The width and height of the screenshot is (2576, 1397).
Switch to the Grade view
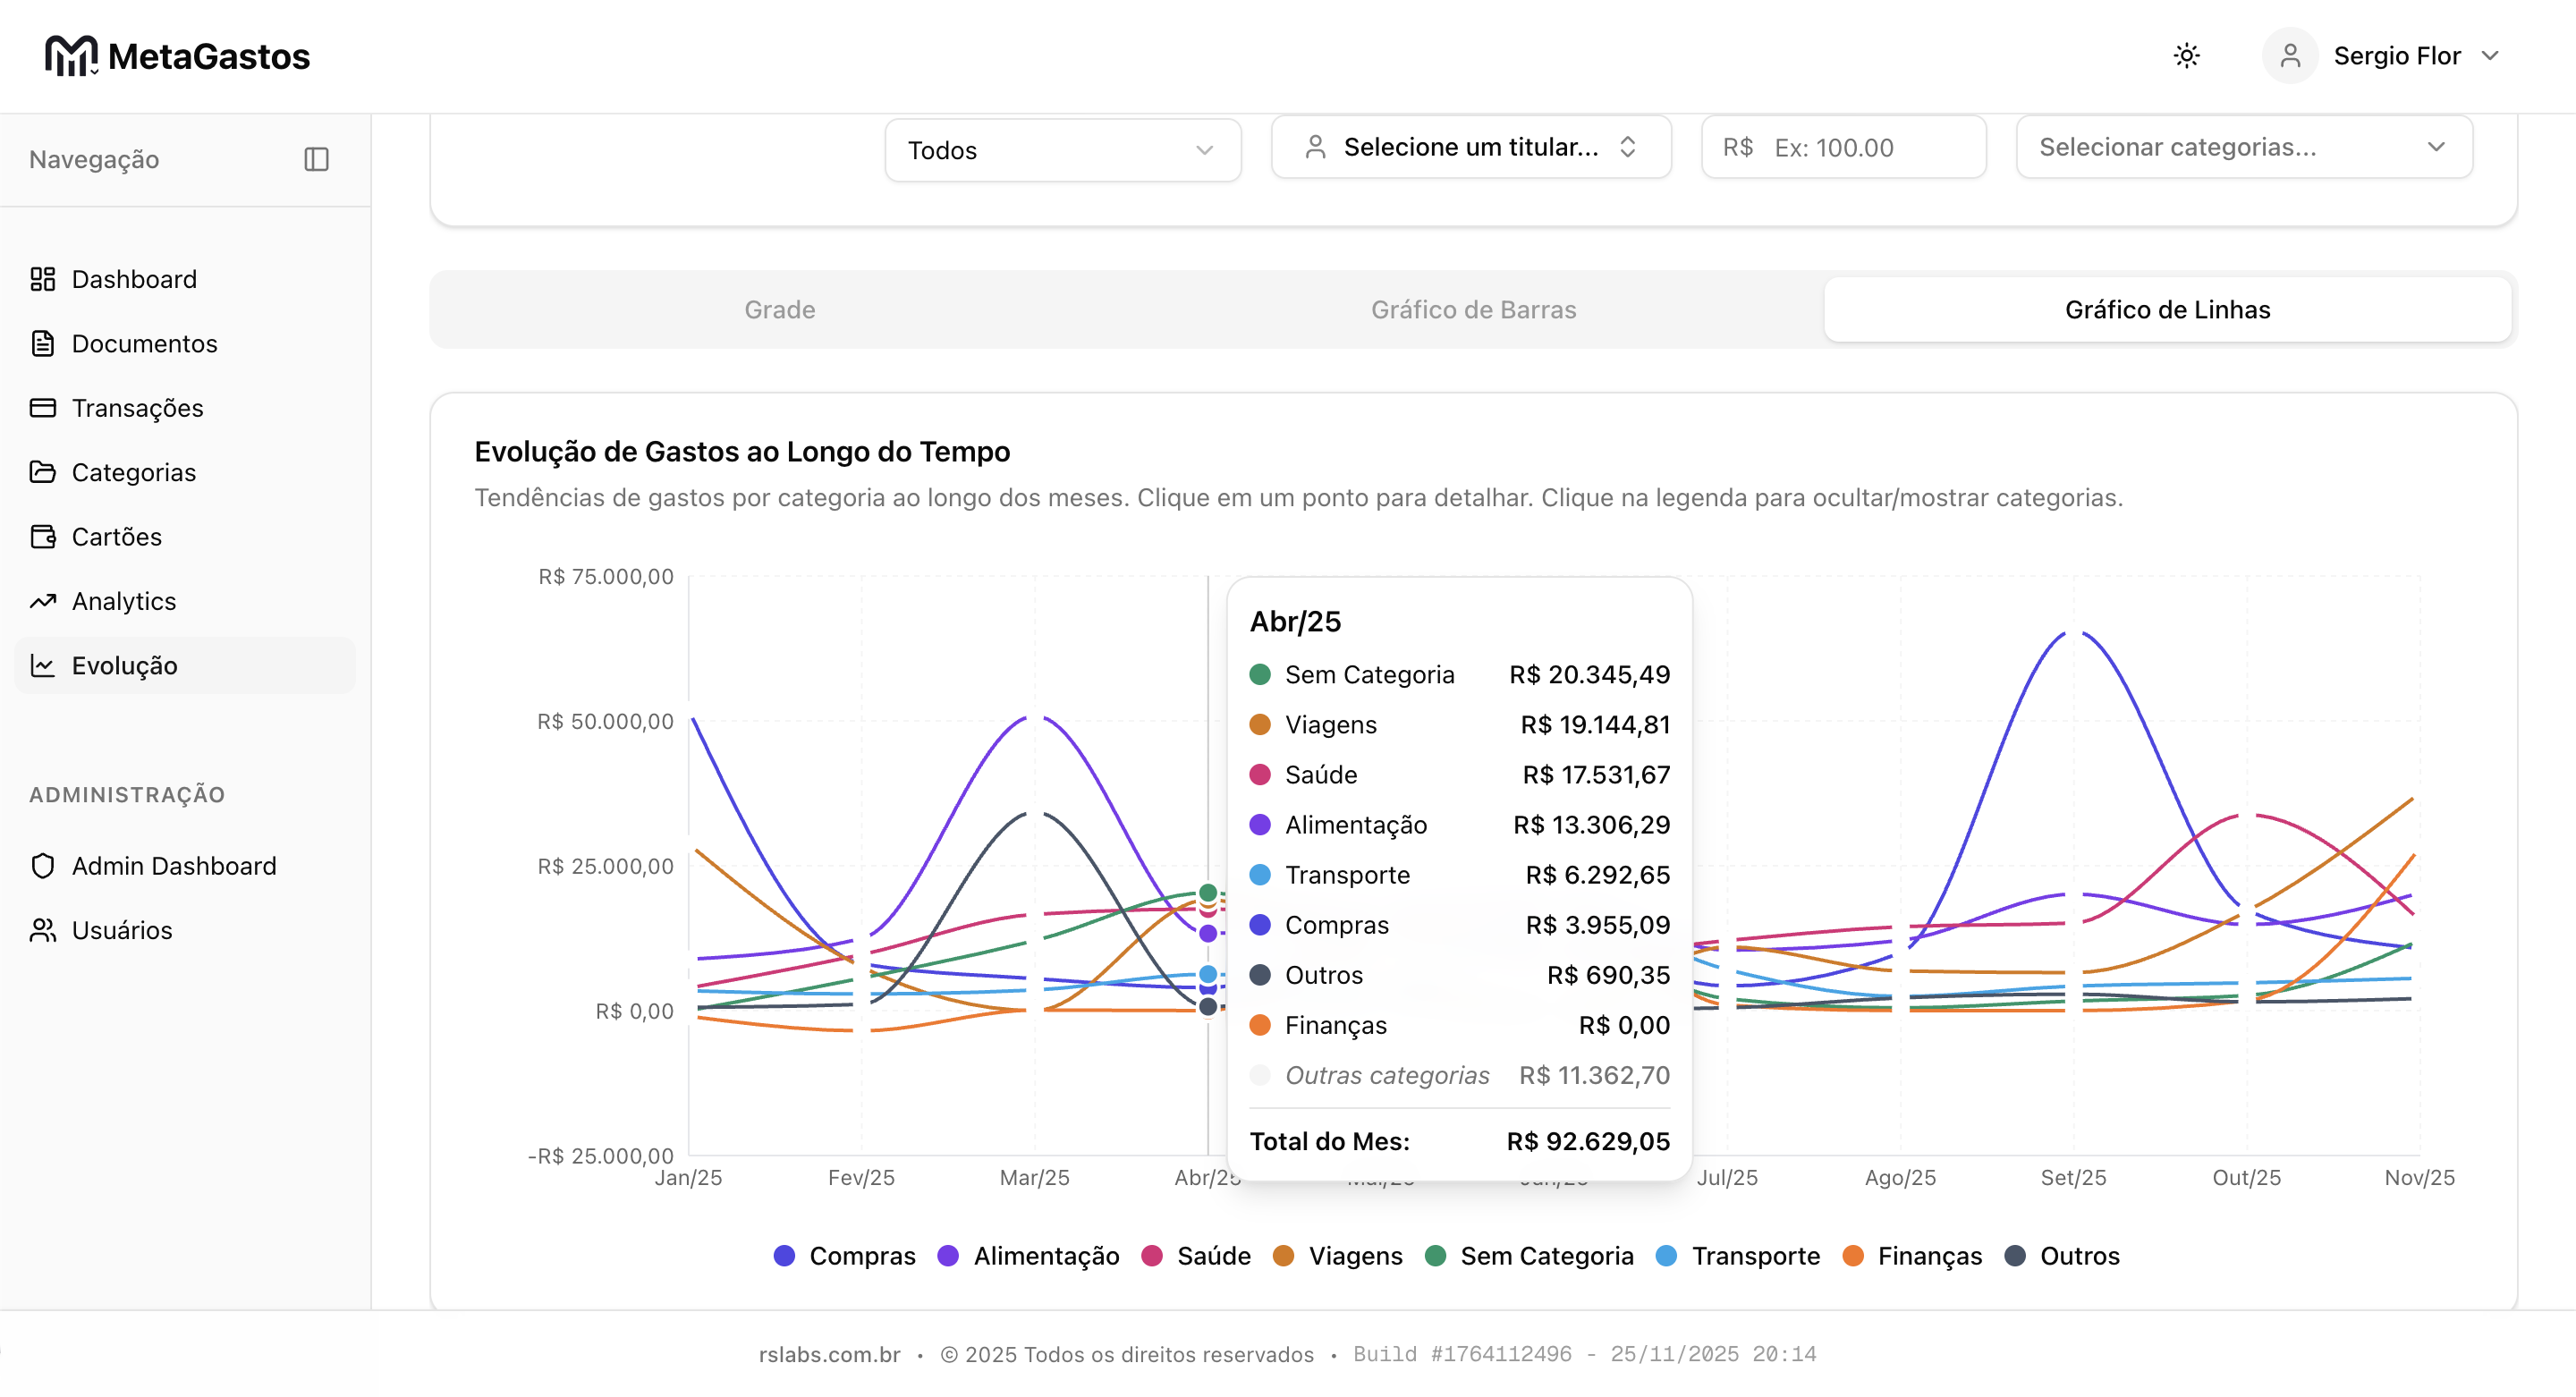778,309
